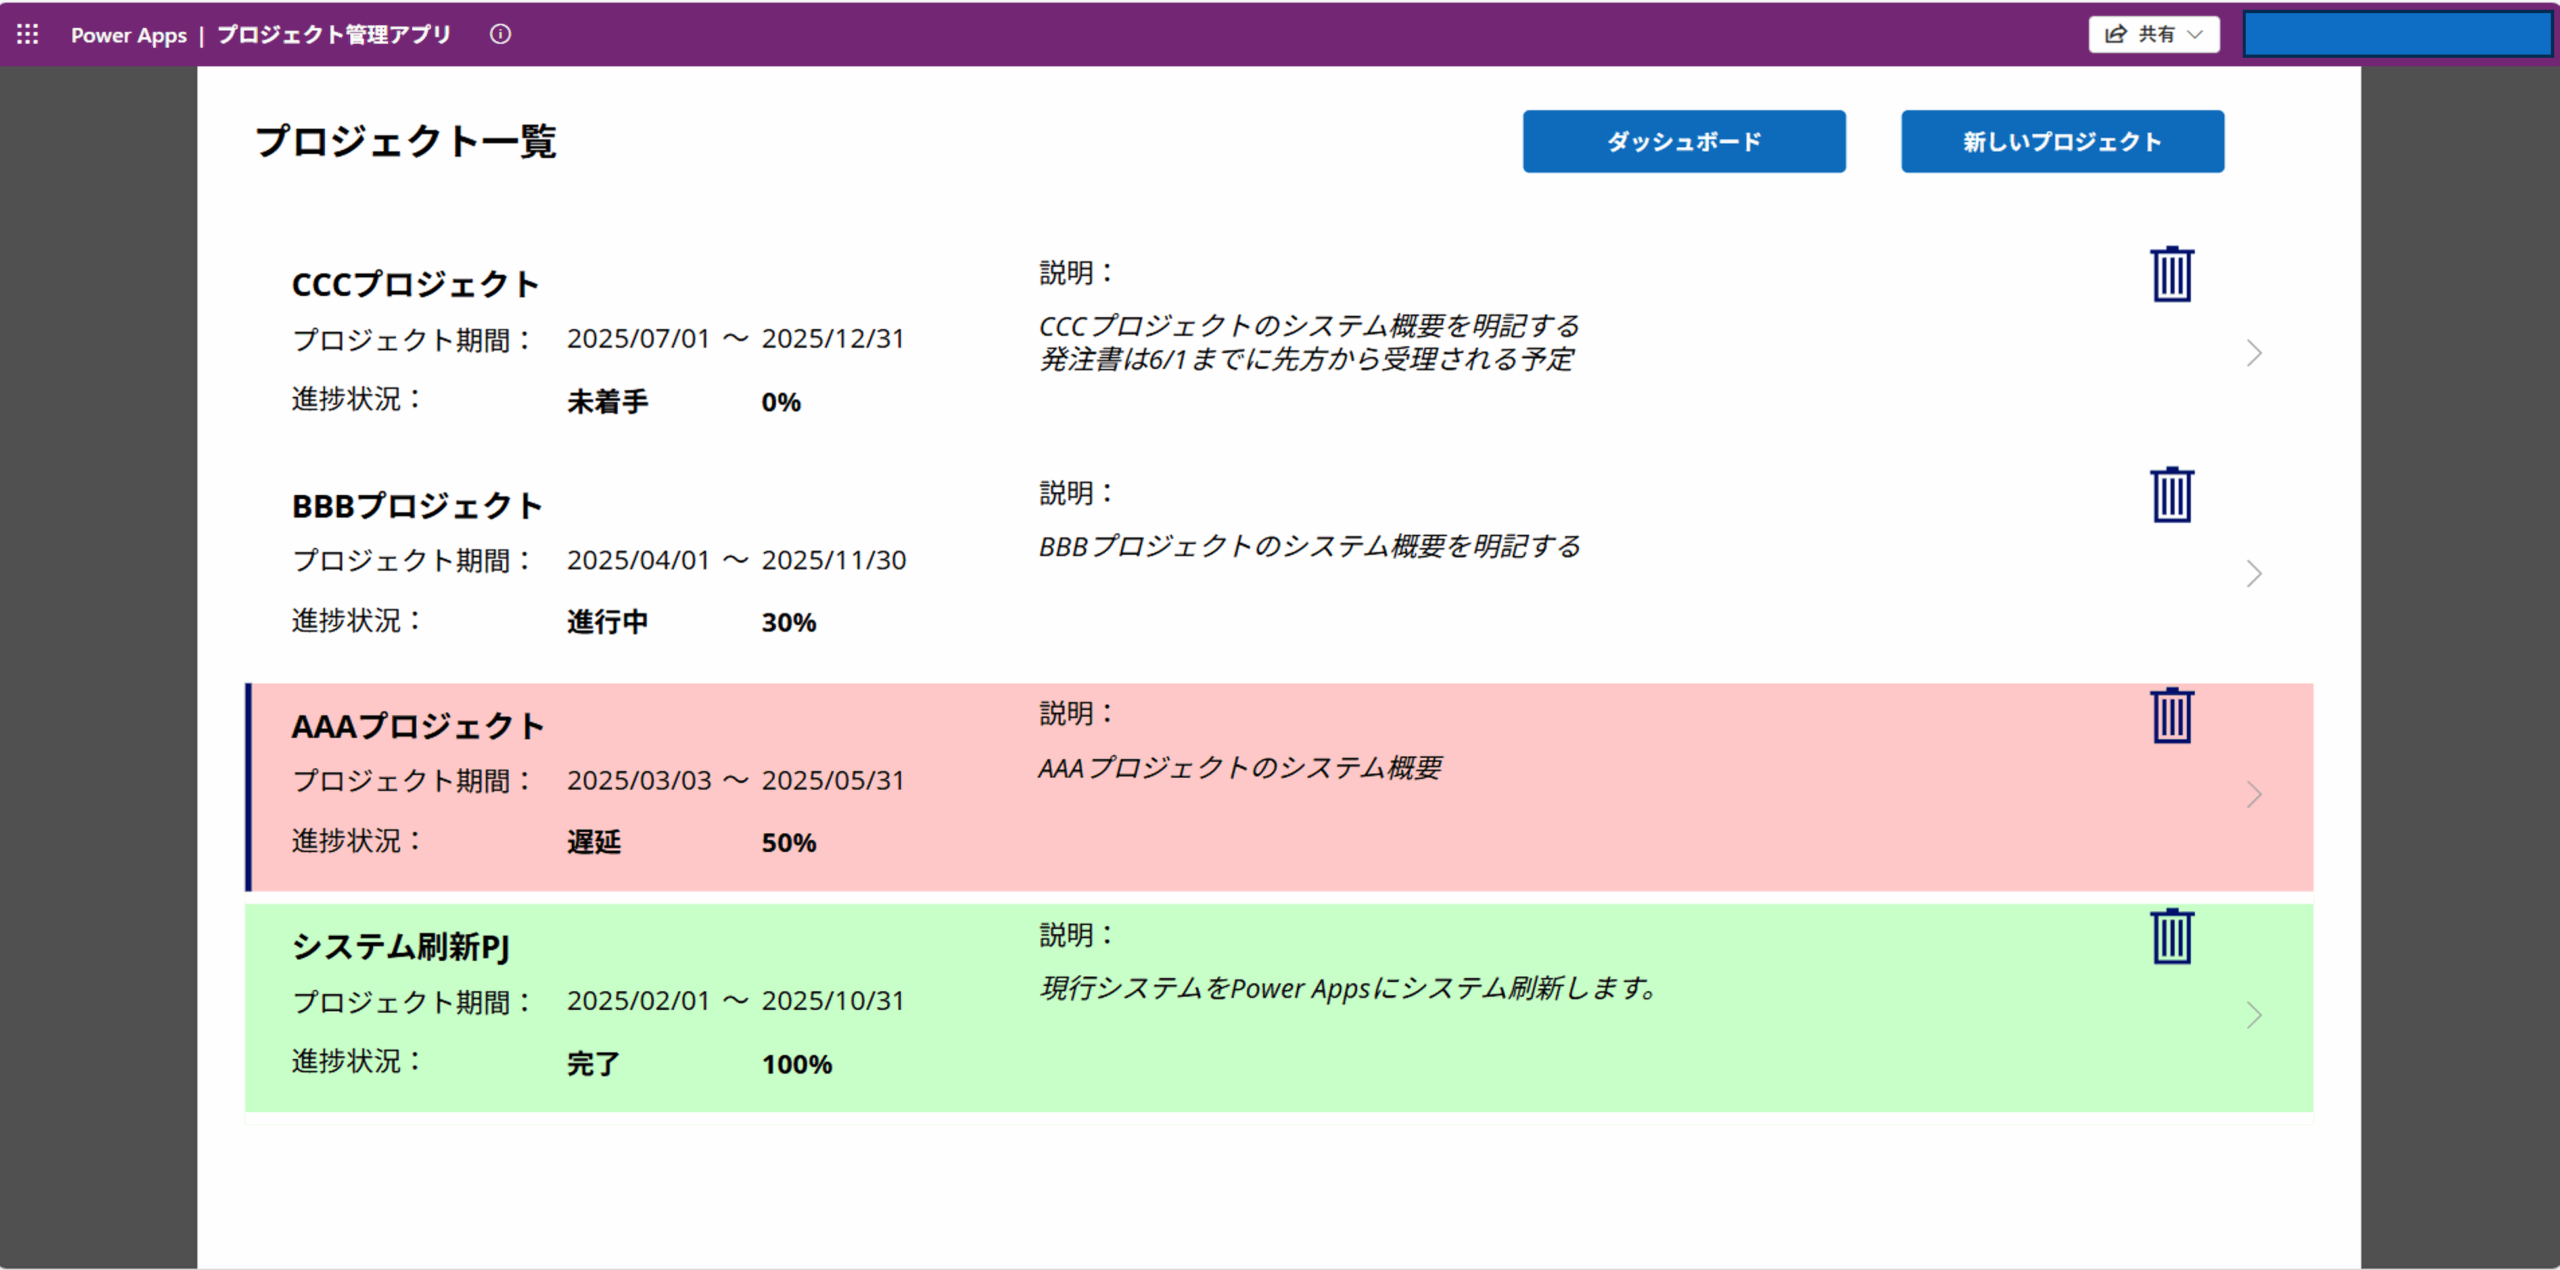Expand the 共有 dropdown chevron
This screenshot has width=2560, height=1270.
click(2196, 35)
